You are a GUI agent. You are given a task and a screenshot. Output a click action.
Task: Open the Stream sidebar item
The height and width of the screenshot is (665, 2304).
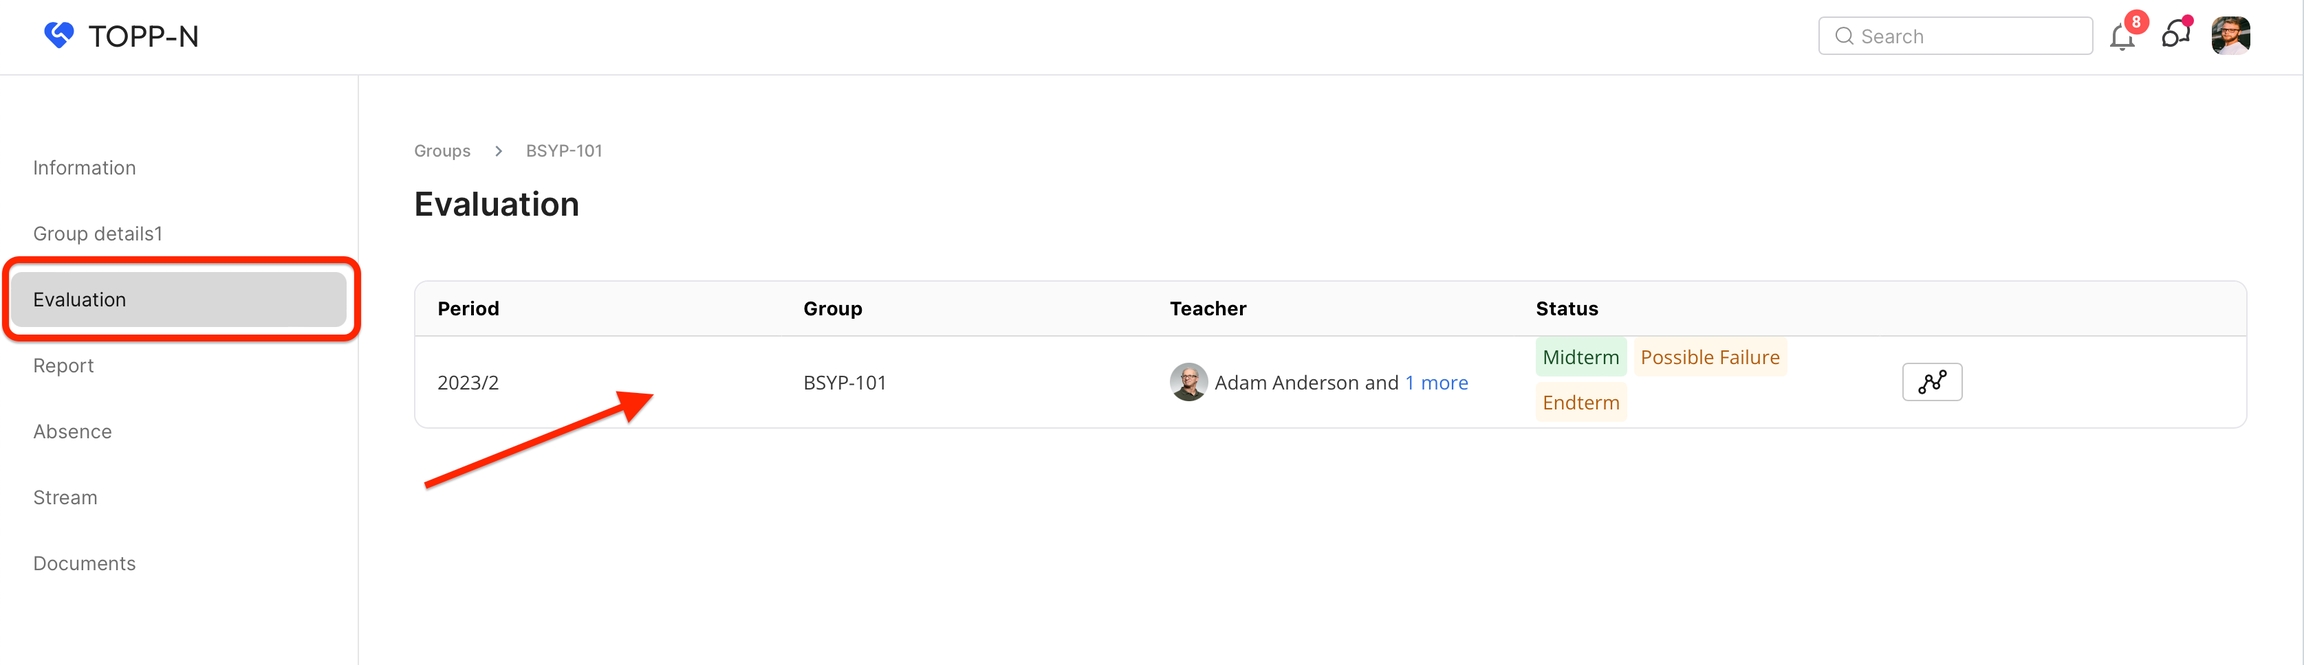[65, 498]
